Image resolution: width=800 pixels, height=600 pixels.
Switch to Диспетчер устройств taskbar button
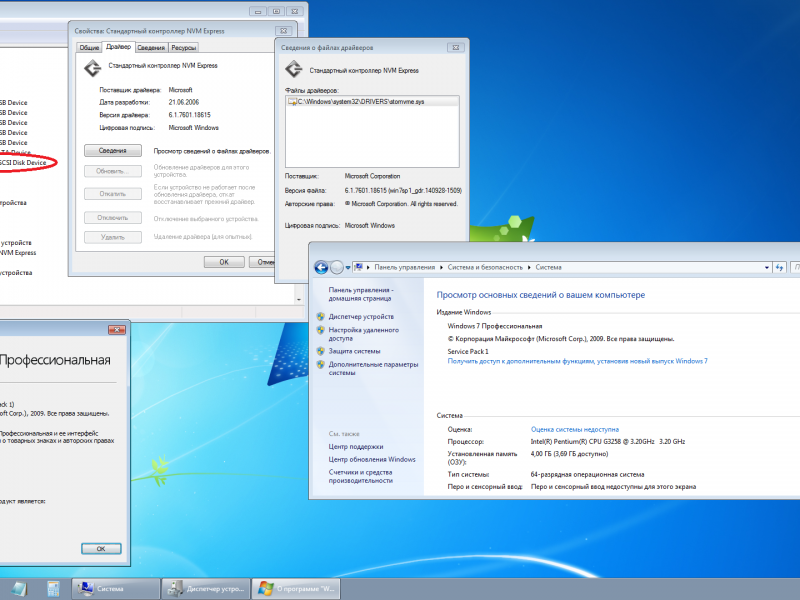[x=206, y=588]
